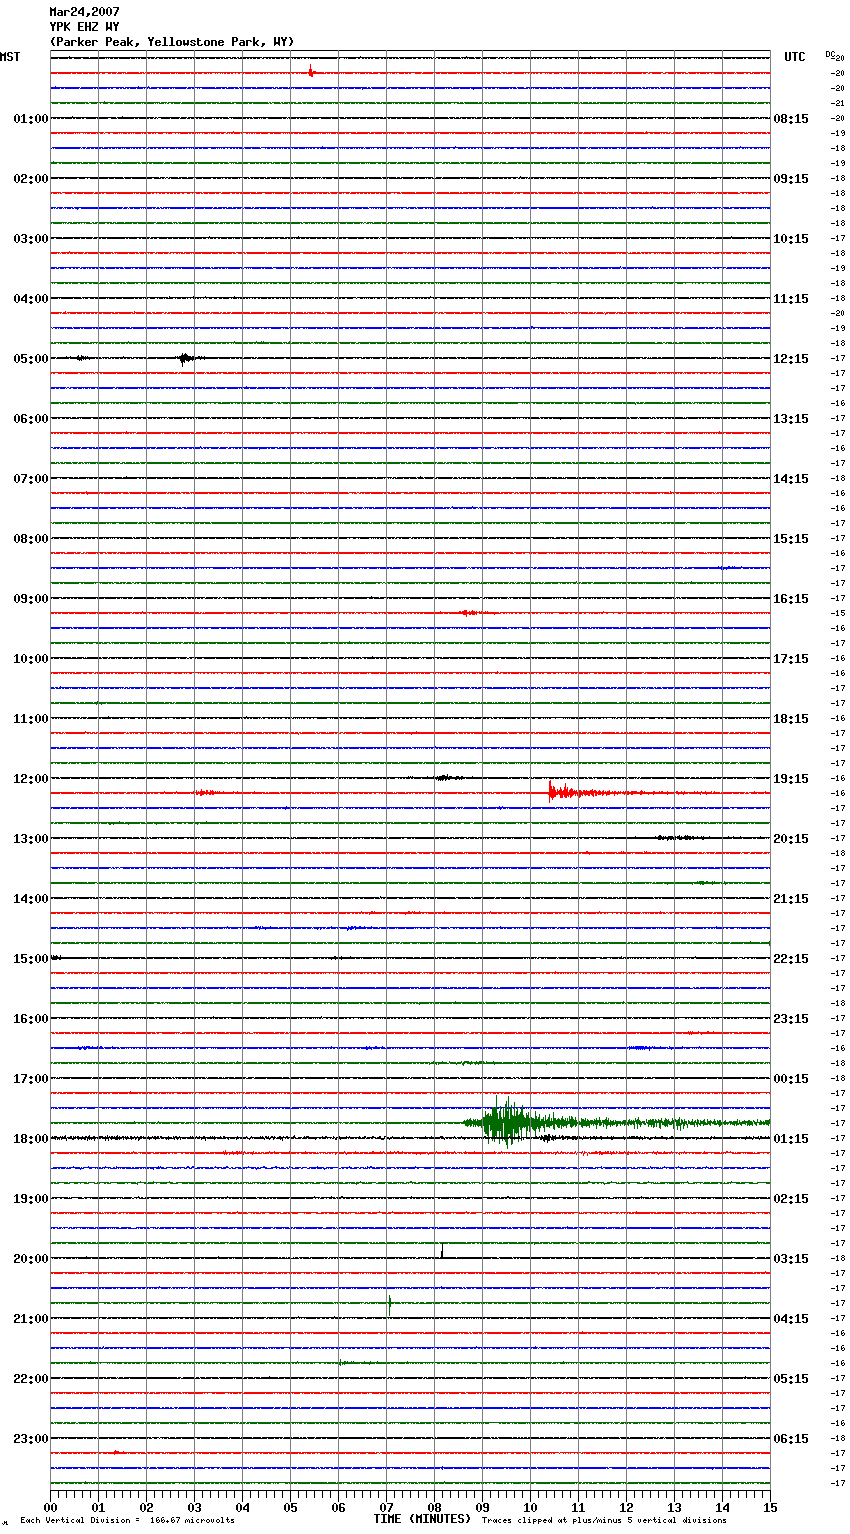Click minute tick 05 on the time axis
The height and width of the screenshot is (1534, 850).
pos(290,1507)
